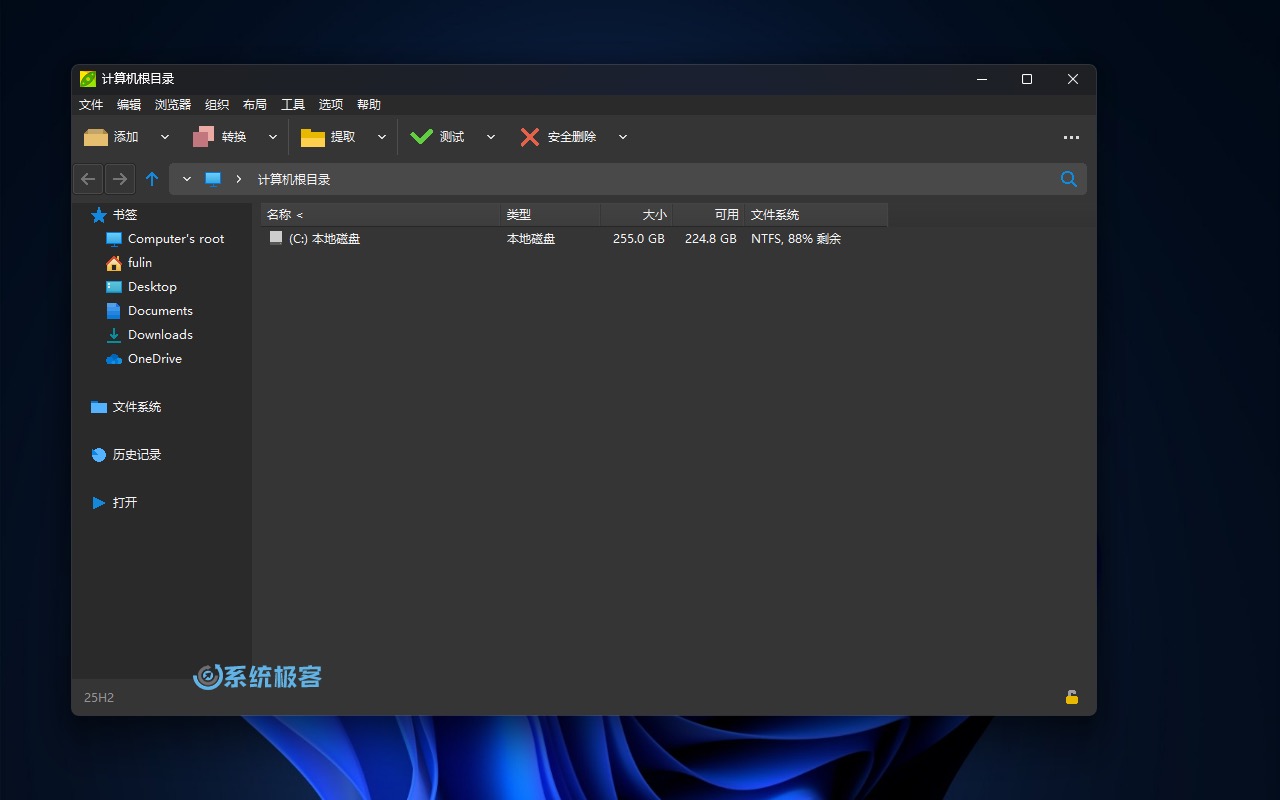Open the address bar history dropdown chevron

click(187, 179)
